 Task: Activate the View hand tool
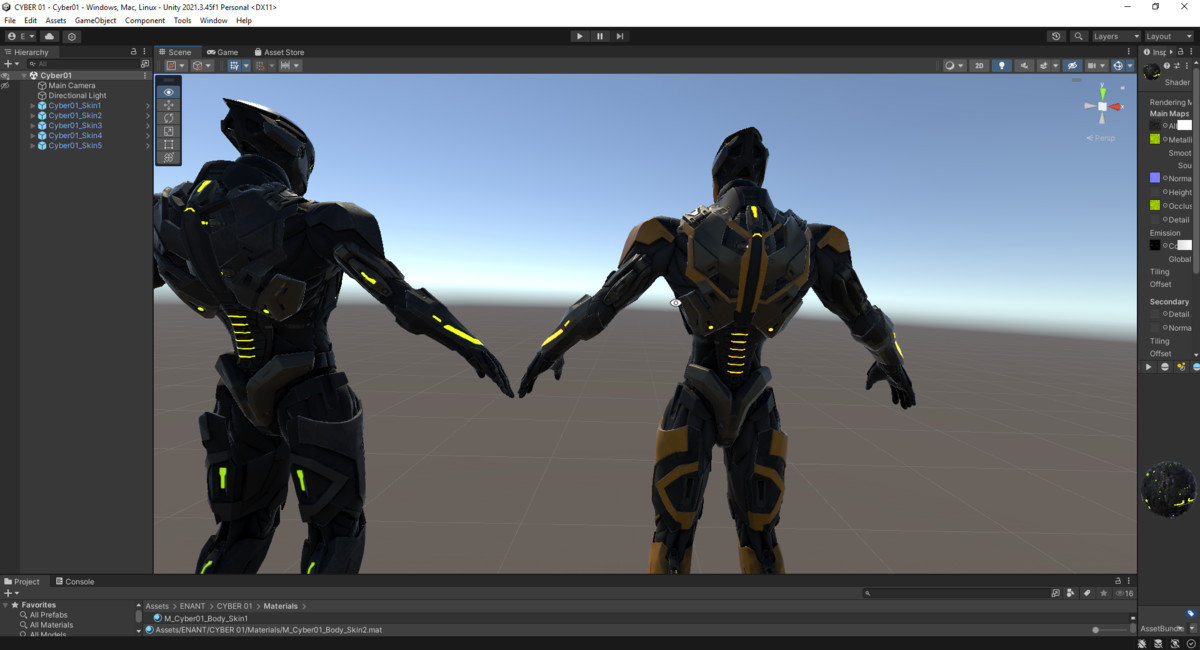(x=168, y=91)
